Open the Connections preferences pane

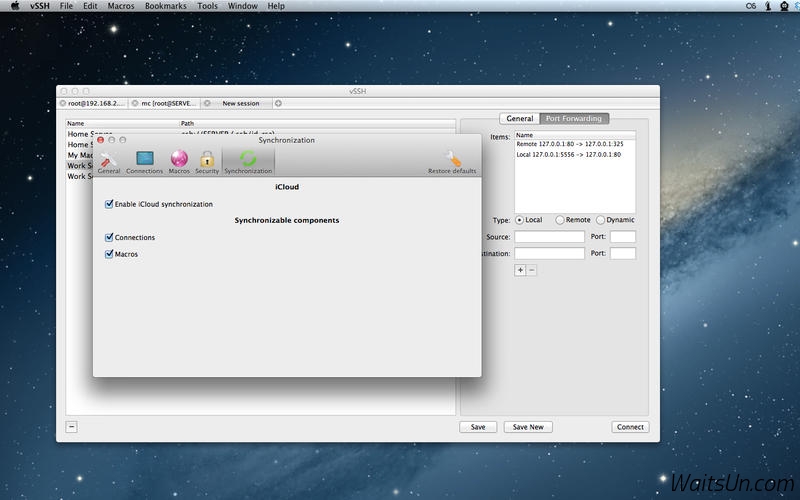[144, 163]
